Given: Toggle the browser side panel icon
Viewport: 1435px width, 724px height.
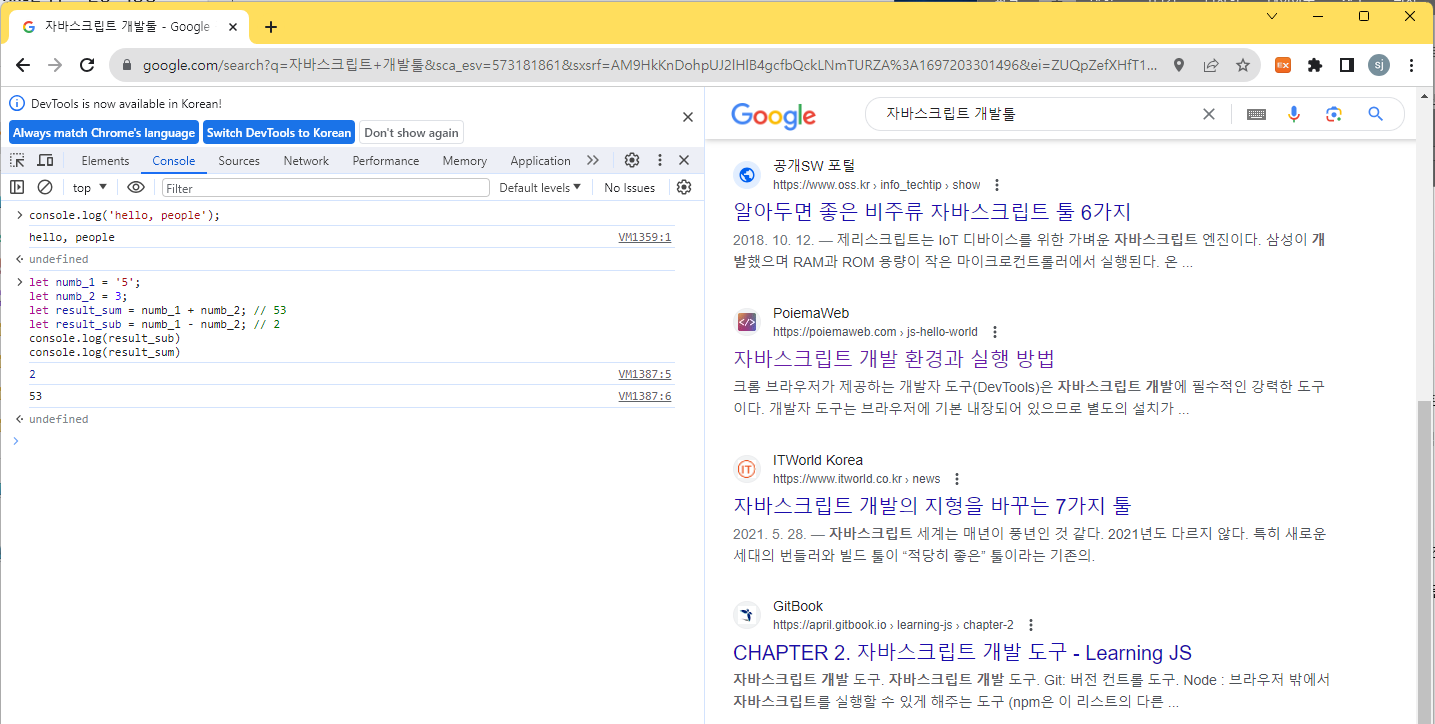Looking at the screenshot, I should click(x=1347, y=65).
